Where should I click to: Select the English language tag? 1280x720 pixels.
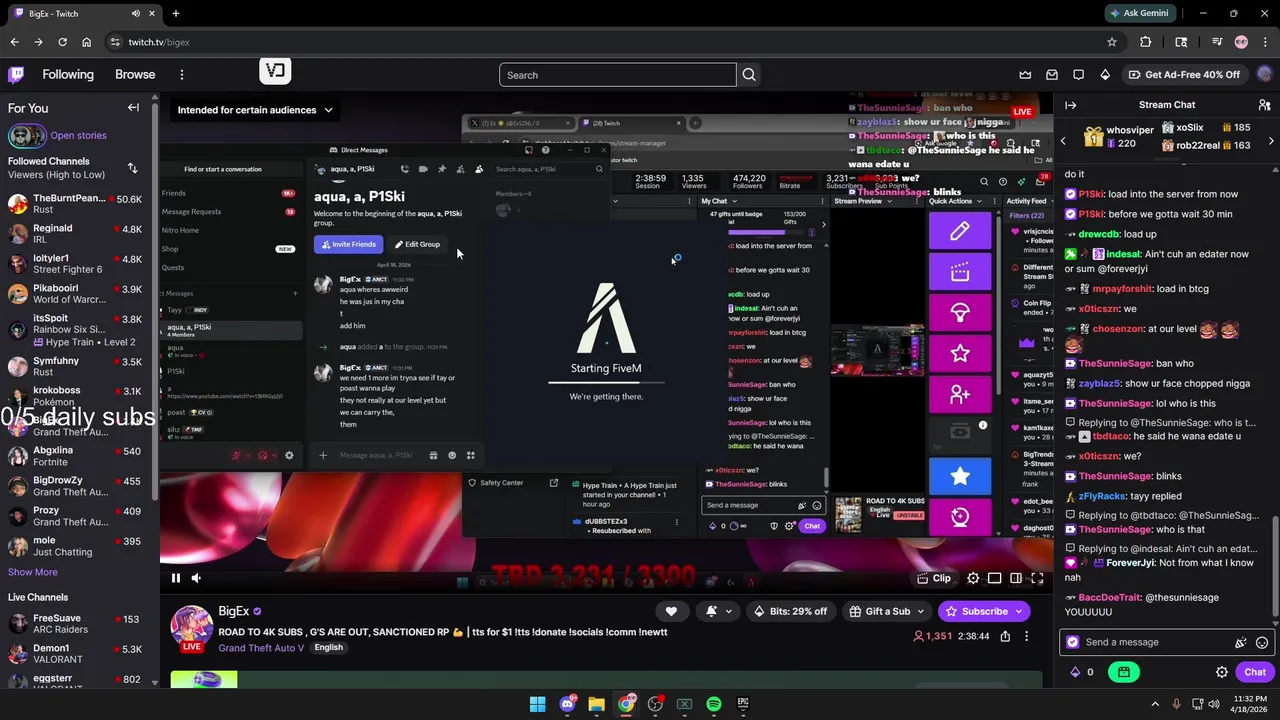[x=328, y=648]
